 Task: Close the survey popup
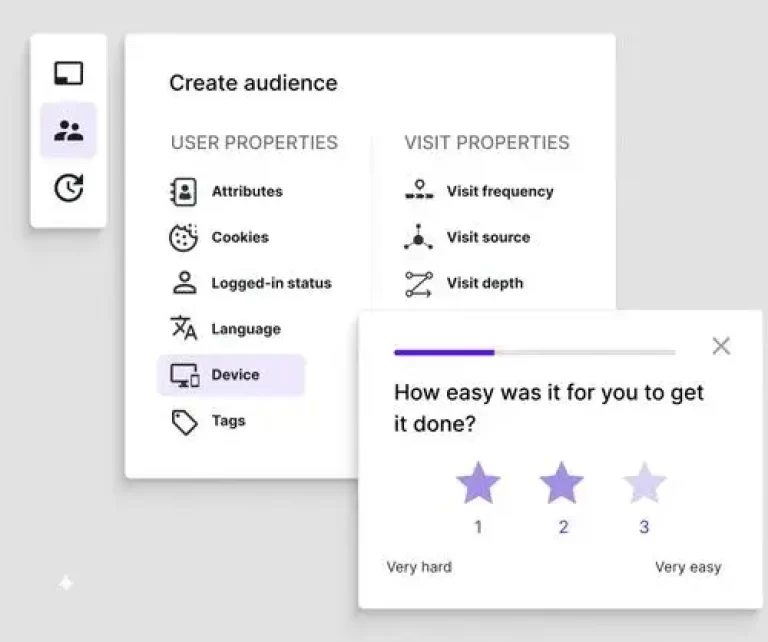tap(721, 346)
